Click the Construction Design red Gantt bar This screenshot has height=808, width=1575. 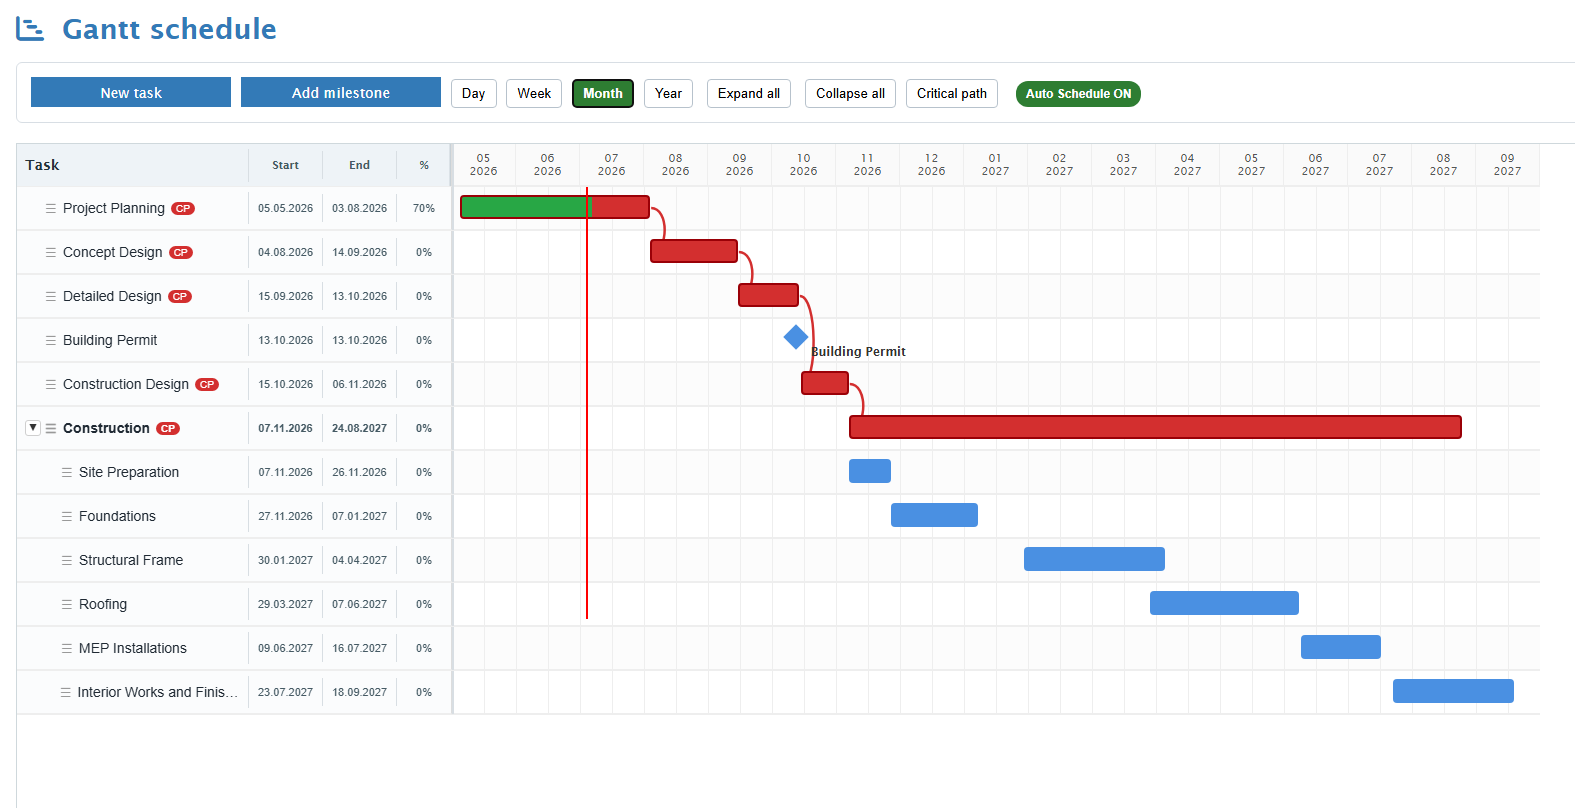click(825, 383)
